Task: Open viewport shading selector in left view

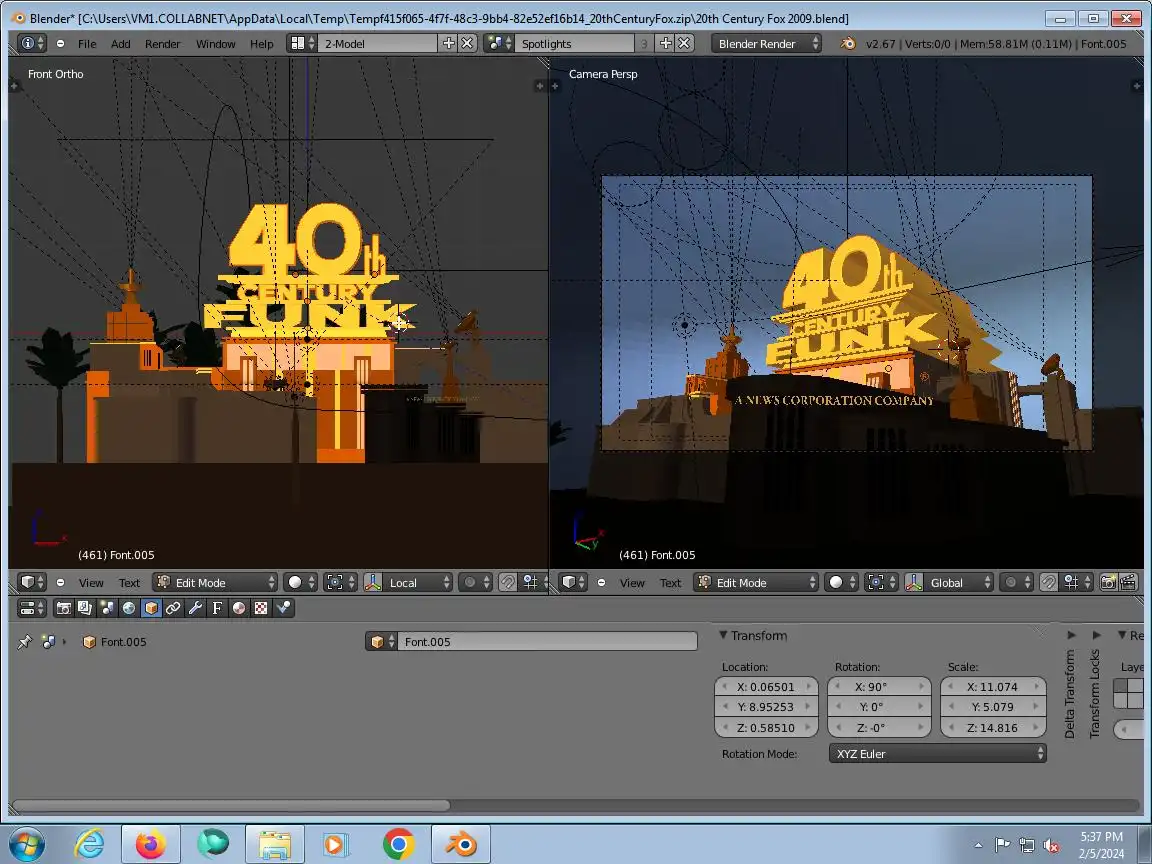Action: (300, 583)
